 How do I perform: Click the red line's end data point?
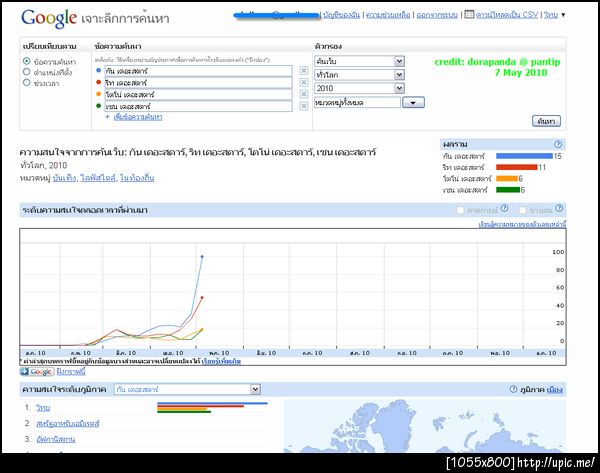[202, 297]
